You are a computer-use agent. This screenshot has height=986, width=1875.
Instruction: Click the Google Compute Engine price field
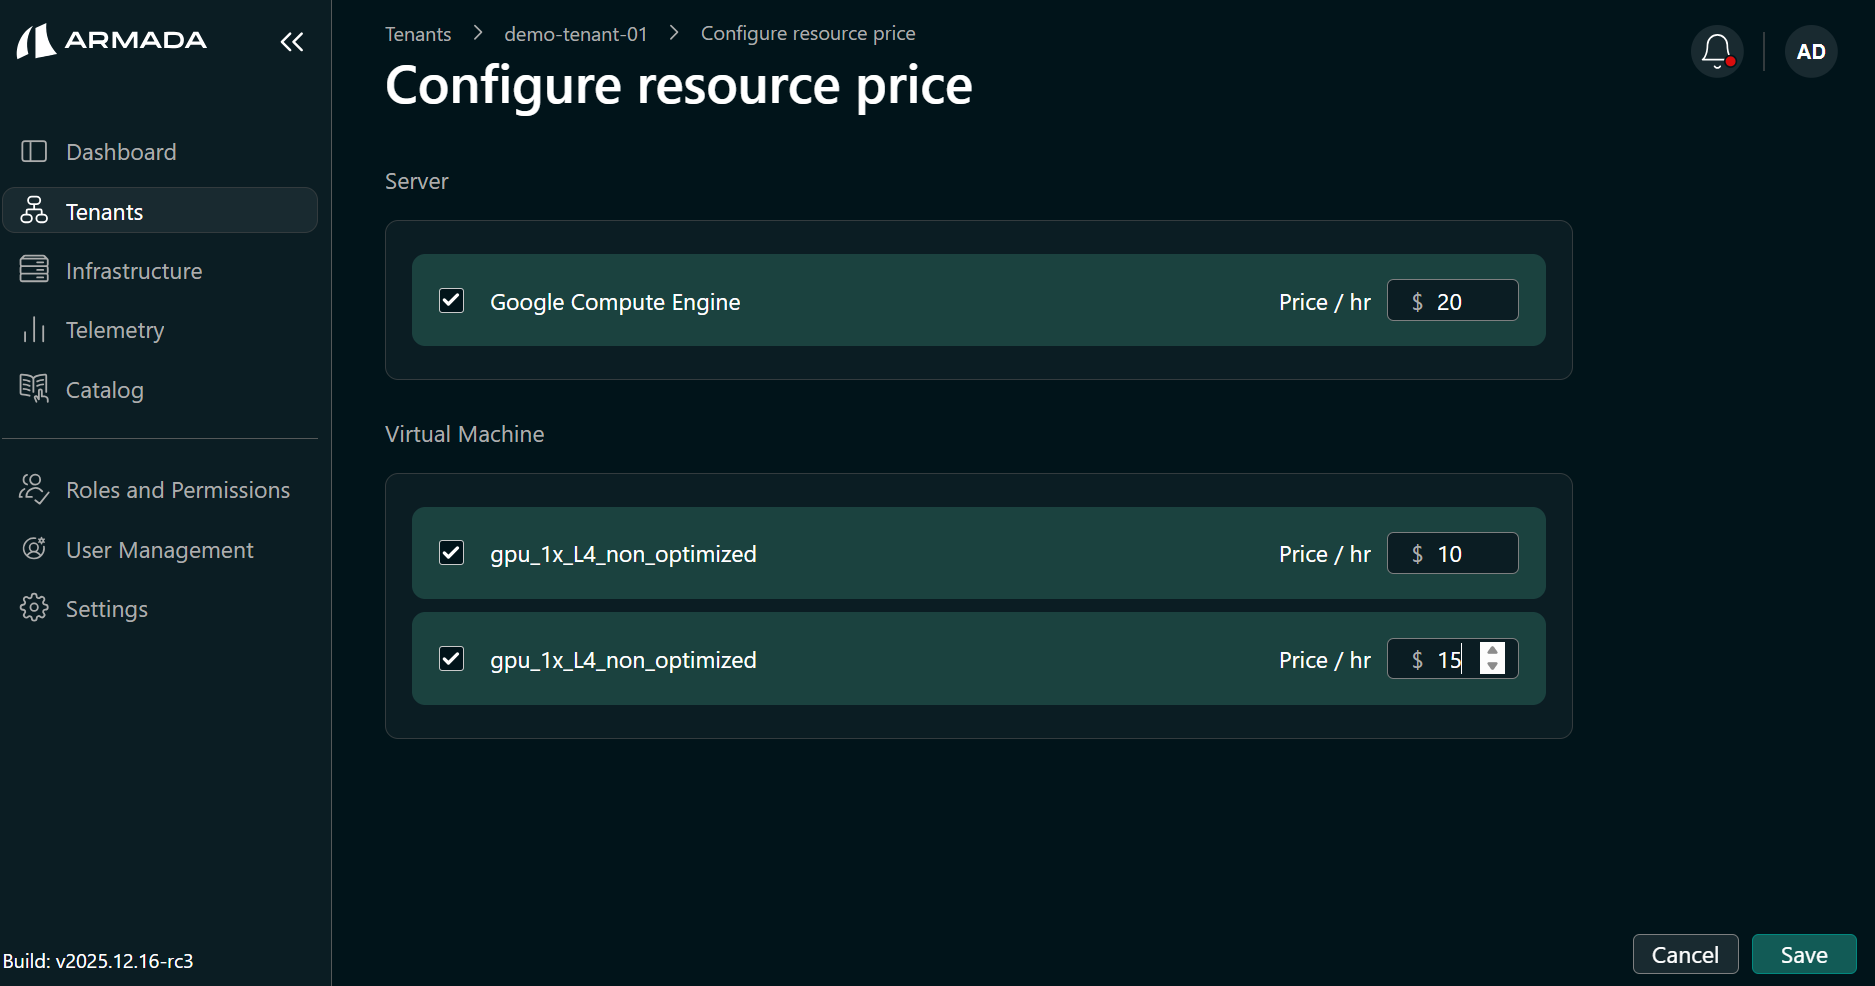pyautogui.click(x=1452, y=300)
